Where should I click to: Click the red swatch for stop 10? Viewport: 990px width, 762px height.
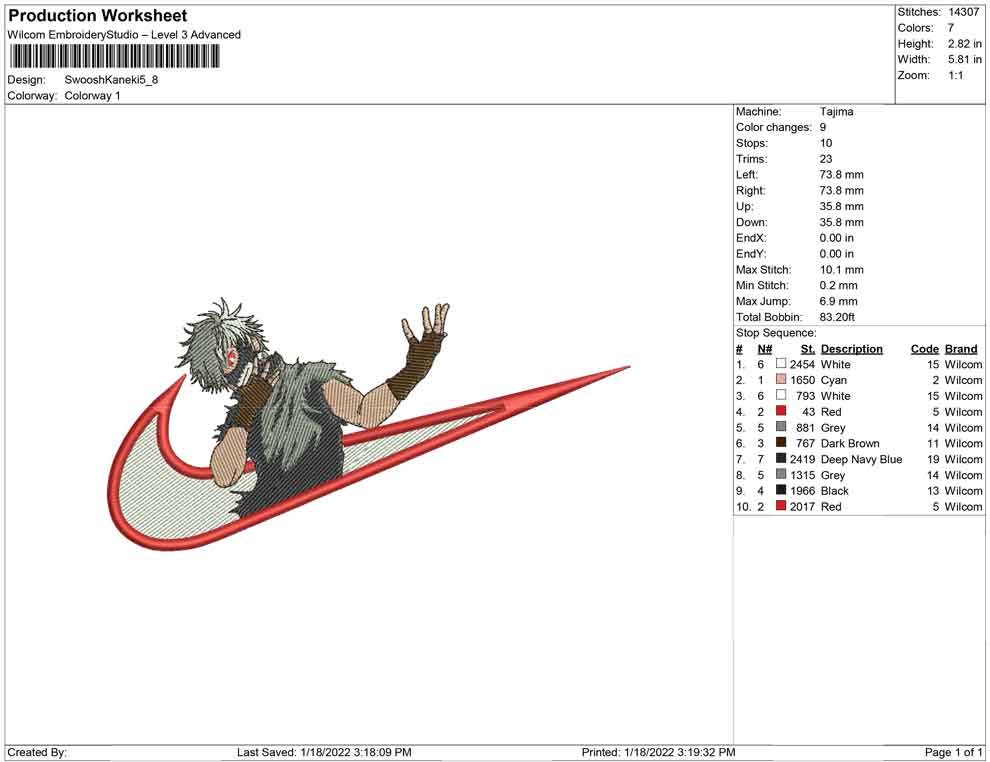(x=781, y=506)
